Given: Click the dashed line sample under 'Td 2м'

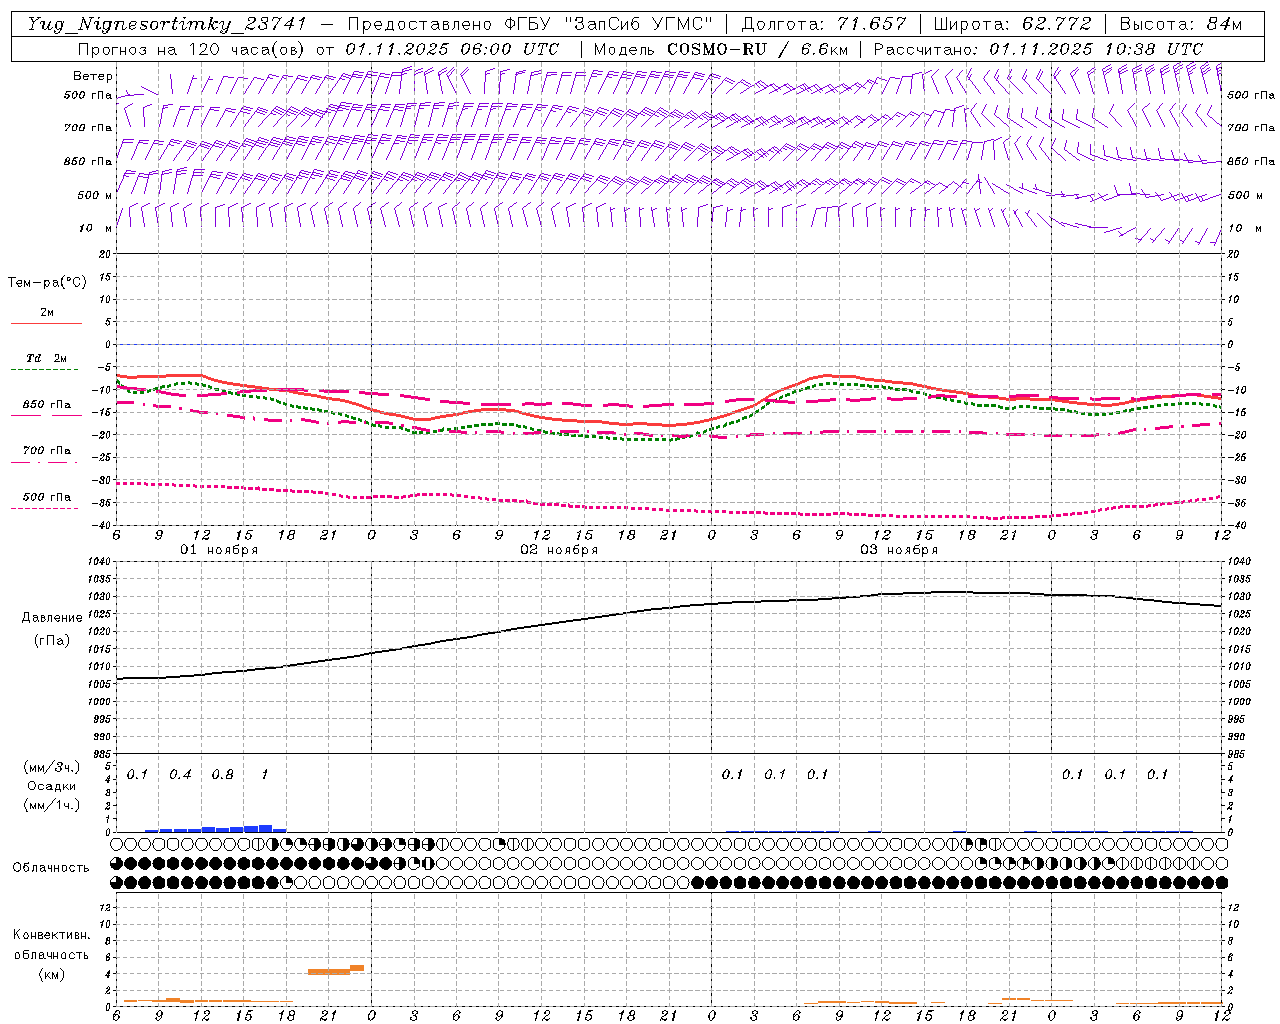Looking at the screenshot, I should [45, 370].
